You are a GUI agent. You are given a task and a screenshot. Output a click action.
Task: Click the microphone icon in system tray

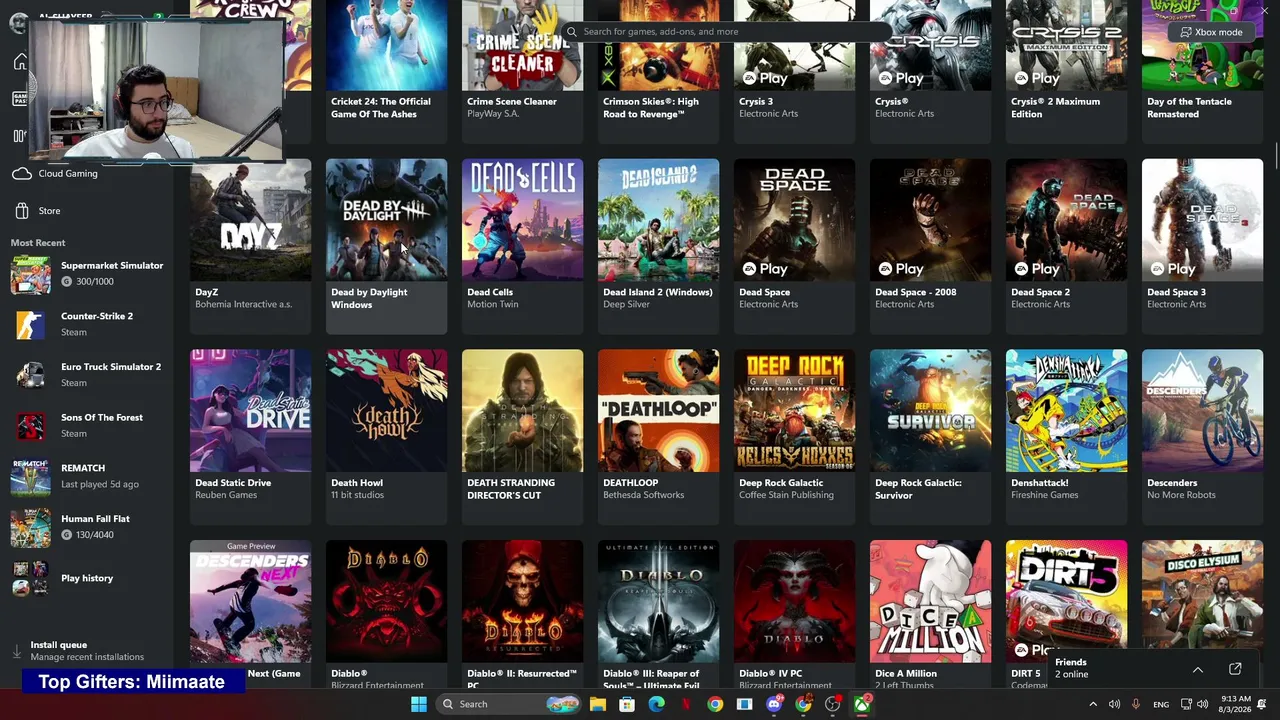tap(1136, 704)
